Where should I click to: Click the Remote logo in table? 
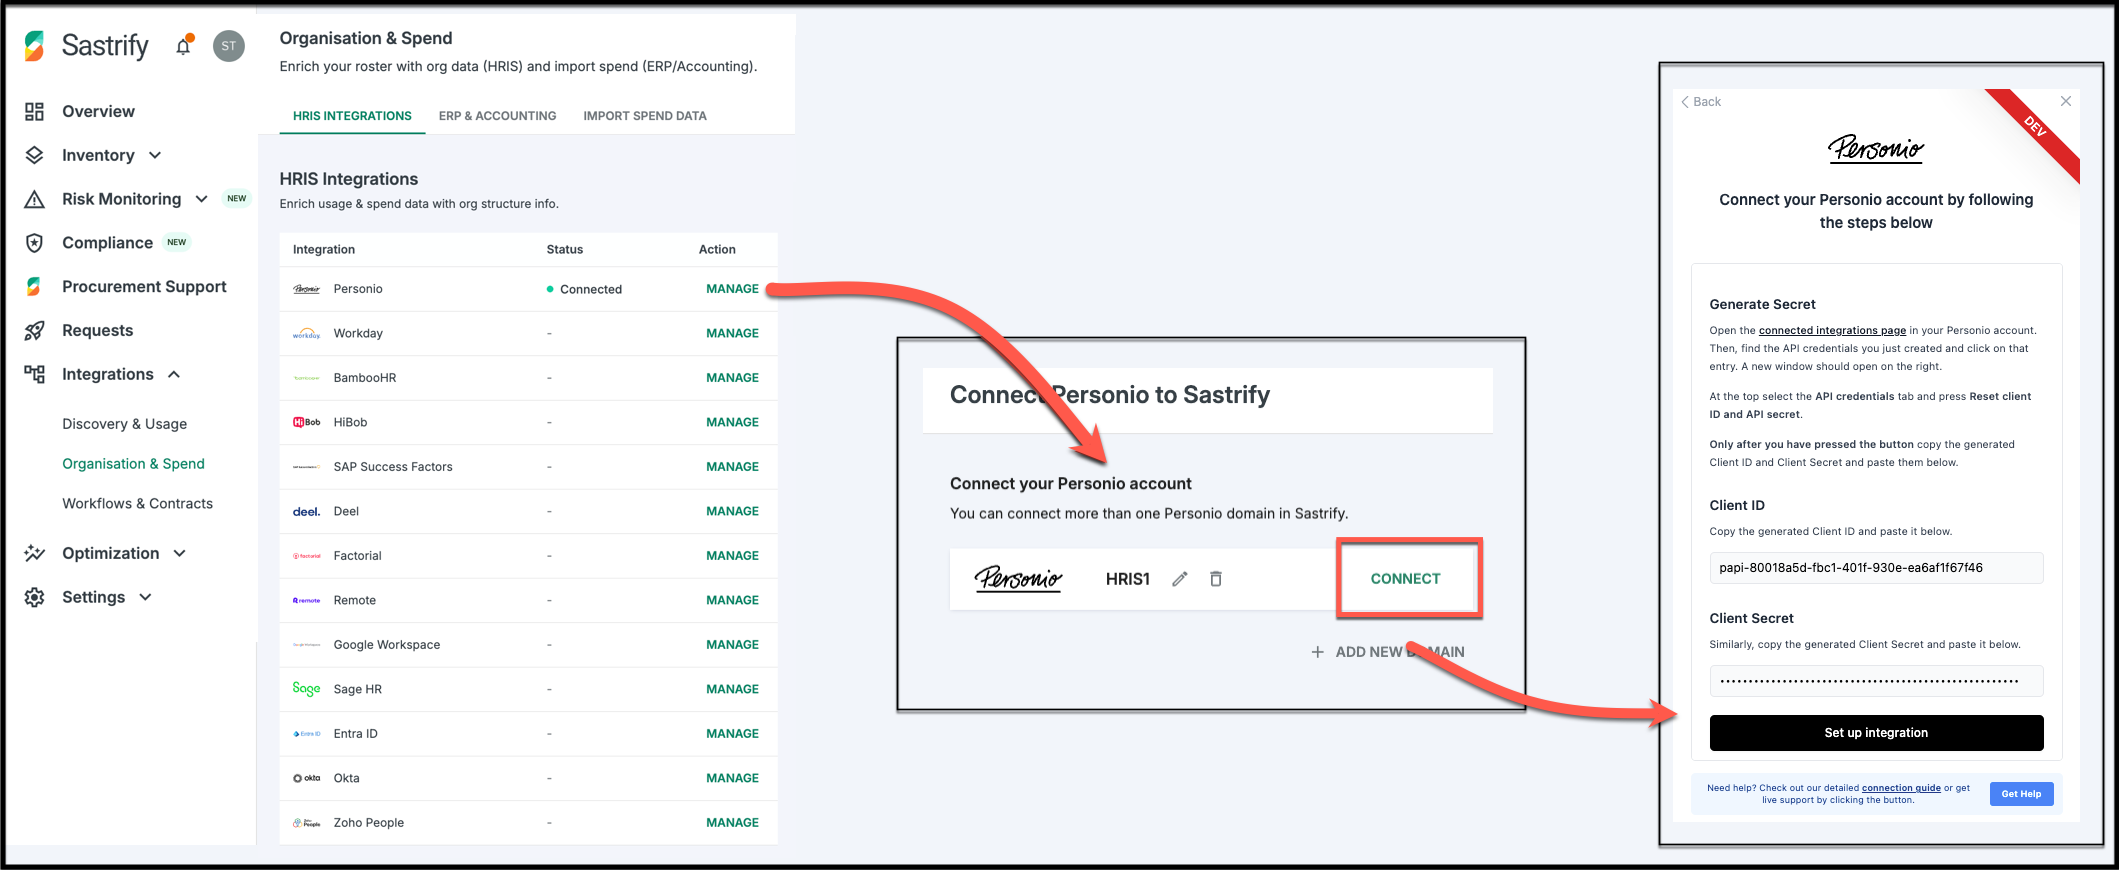pos(306,600)
